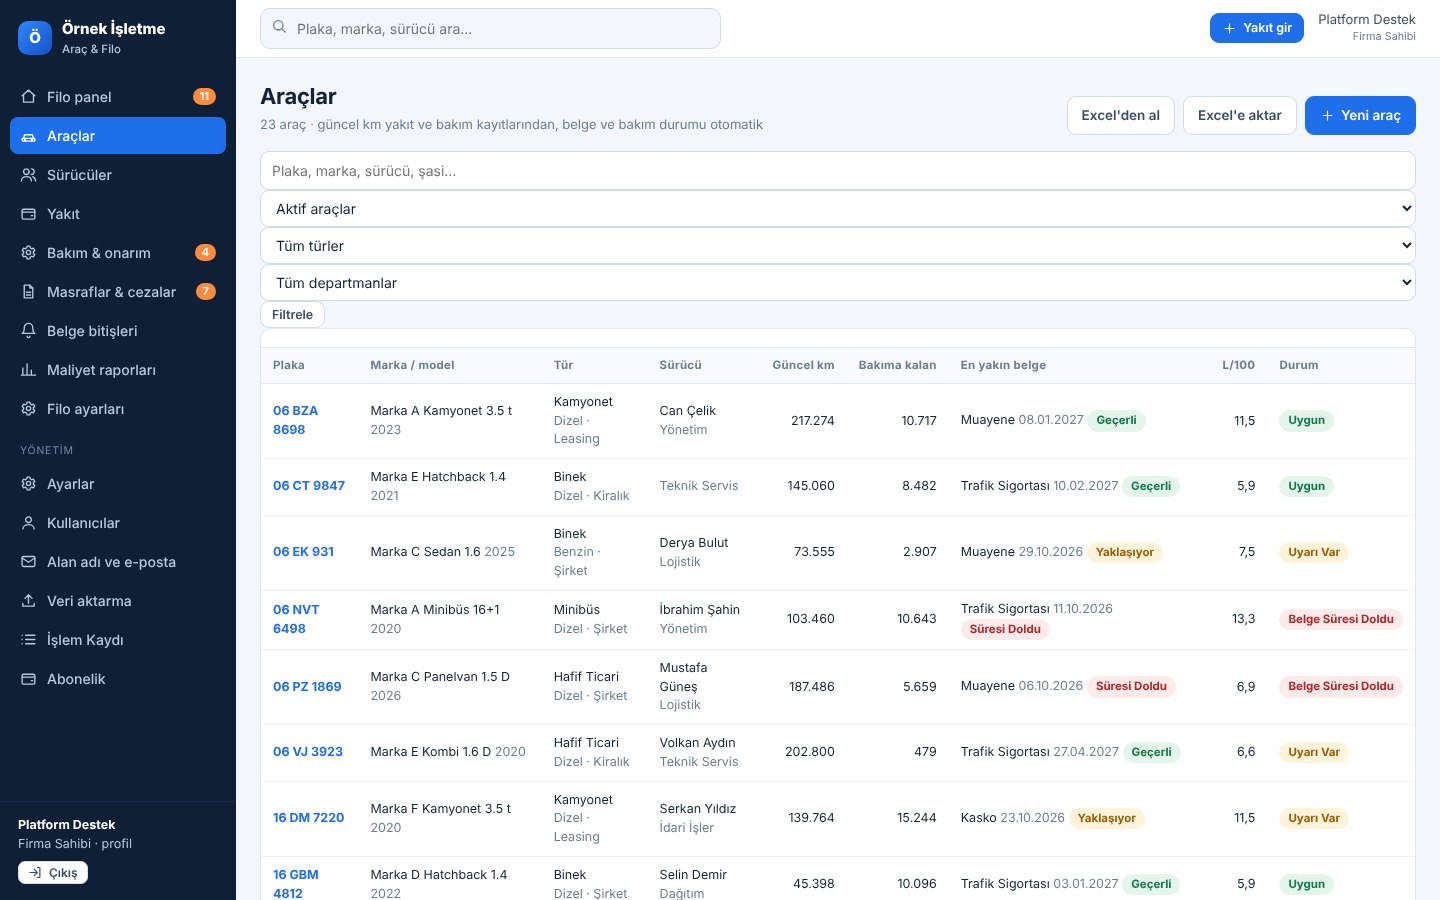Open vehicle plate 16 DM 7220
The width and height of the screenshot is (1440, 900).
click(x=309, y=818)
